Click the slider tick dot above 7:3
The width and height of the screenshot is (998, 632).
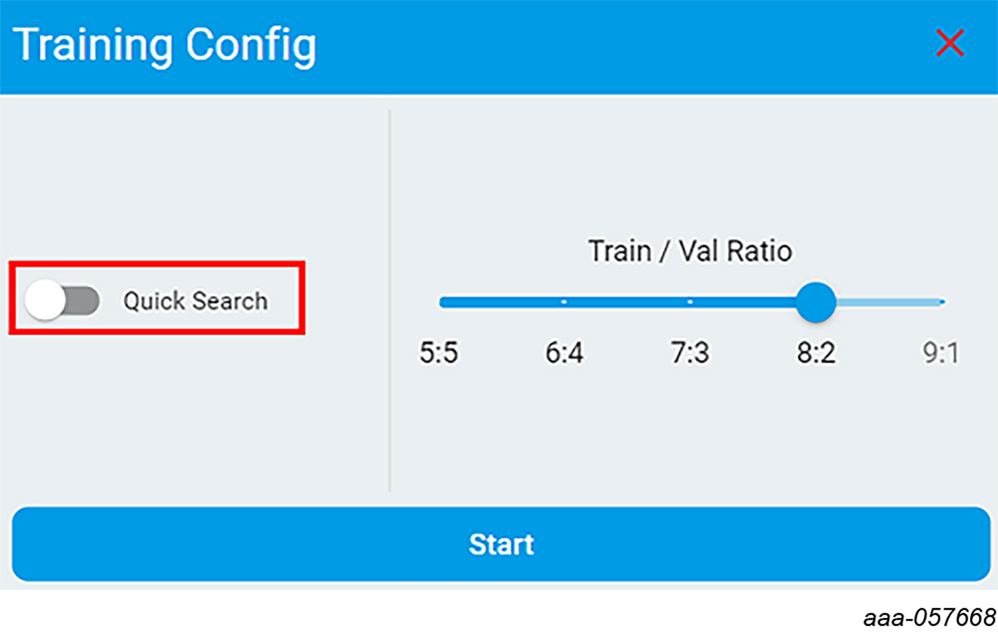pos(690,301)
